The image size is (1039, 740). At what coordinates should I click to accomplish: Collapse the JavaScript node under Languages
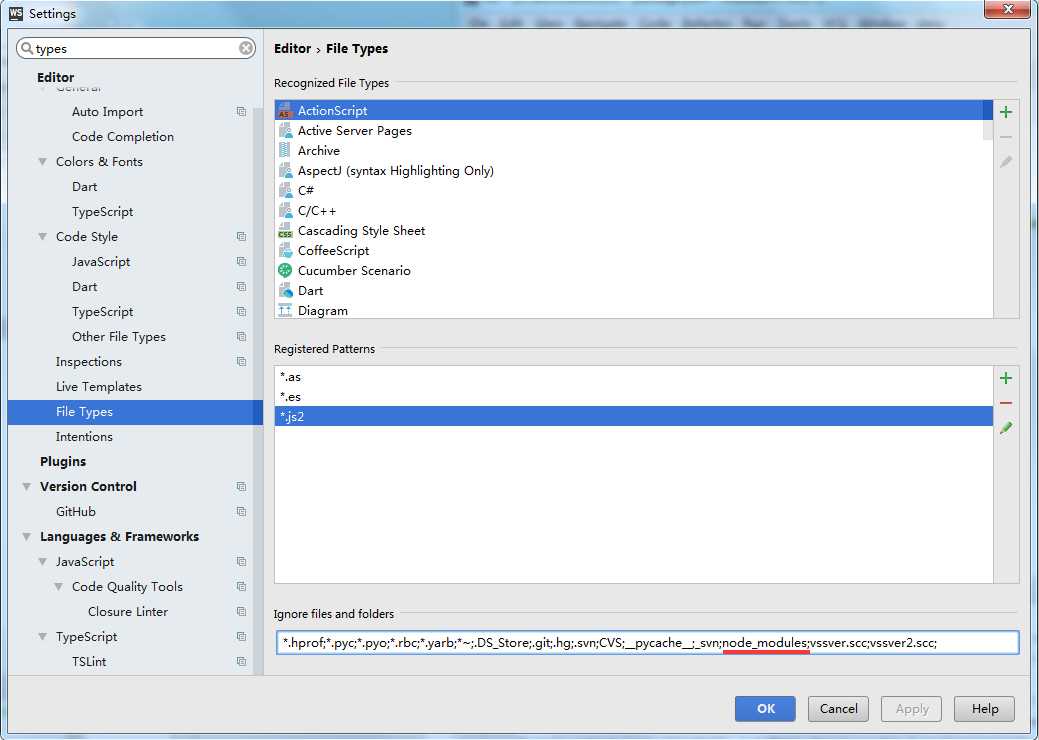(x=42, y=562)
